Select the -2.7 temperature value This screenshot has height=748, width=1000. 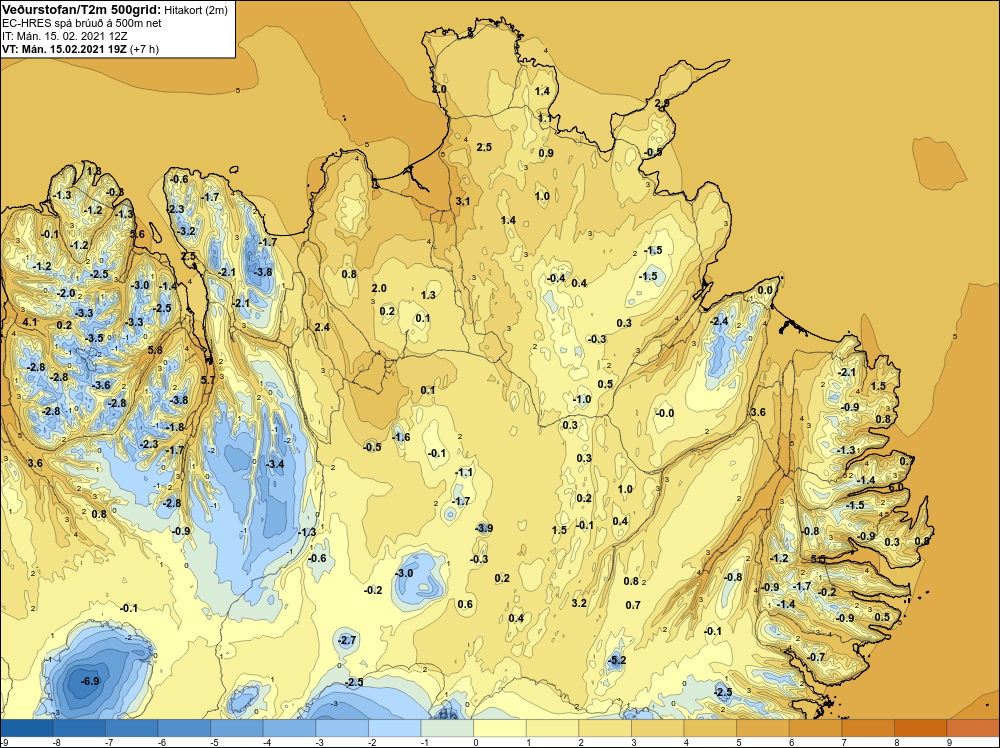tap(347, 640)
